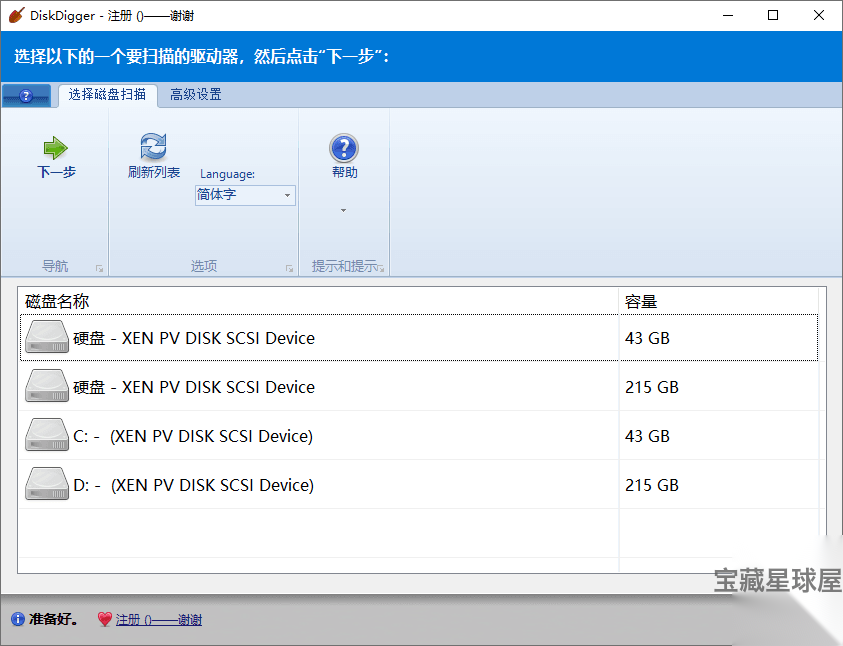Close the DiskDigger window
Image resolution: width=843 pixels, height=646 pixels.
819,16
